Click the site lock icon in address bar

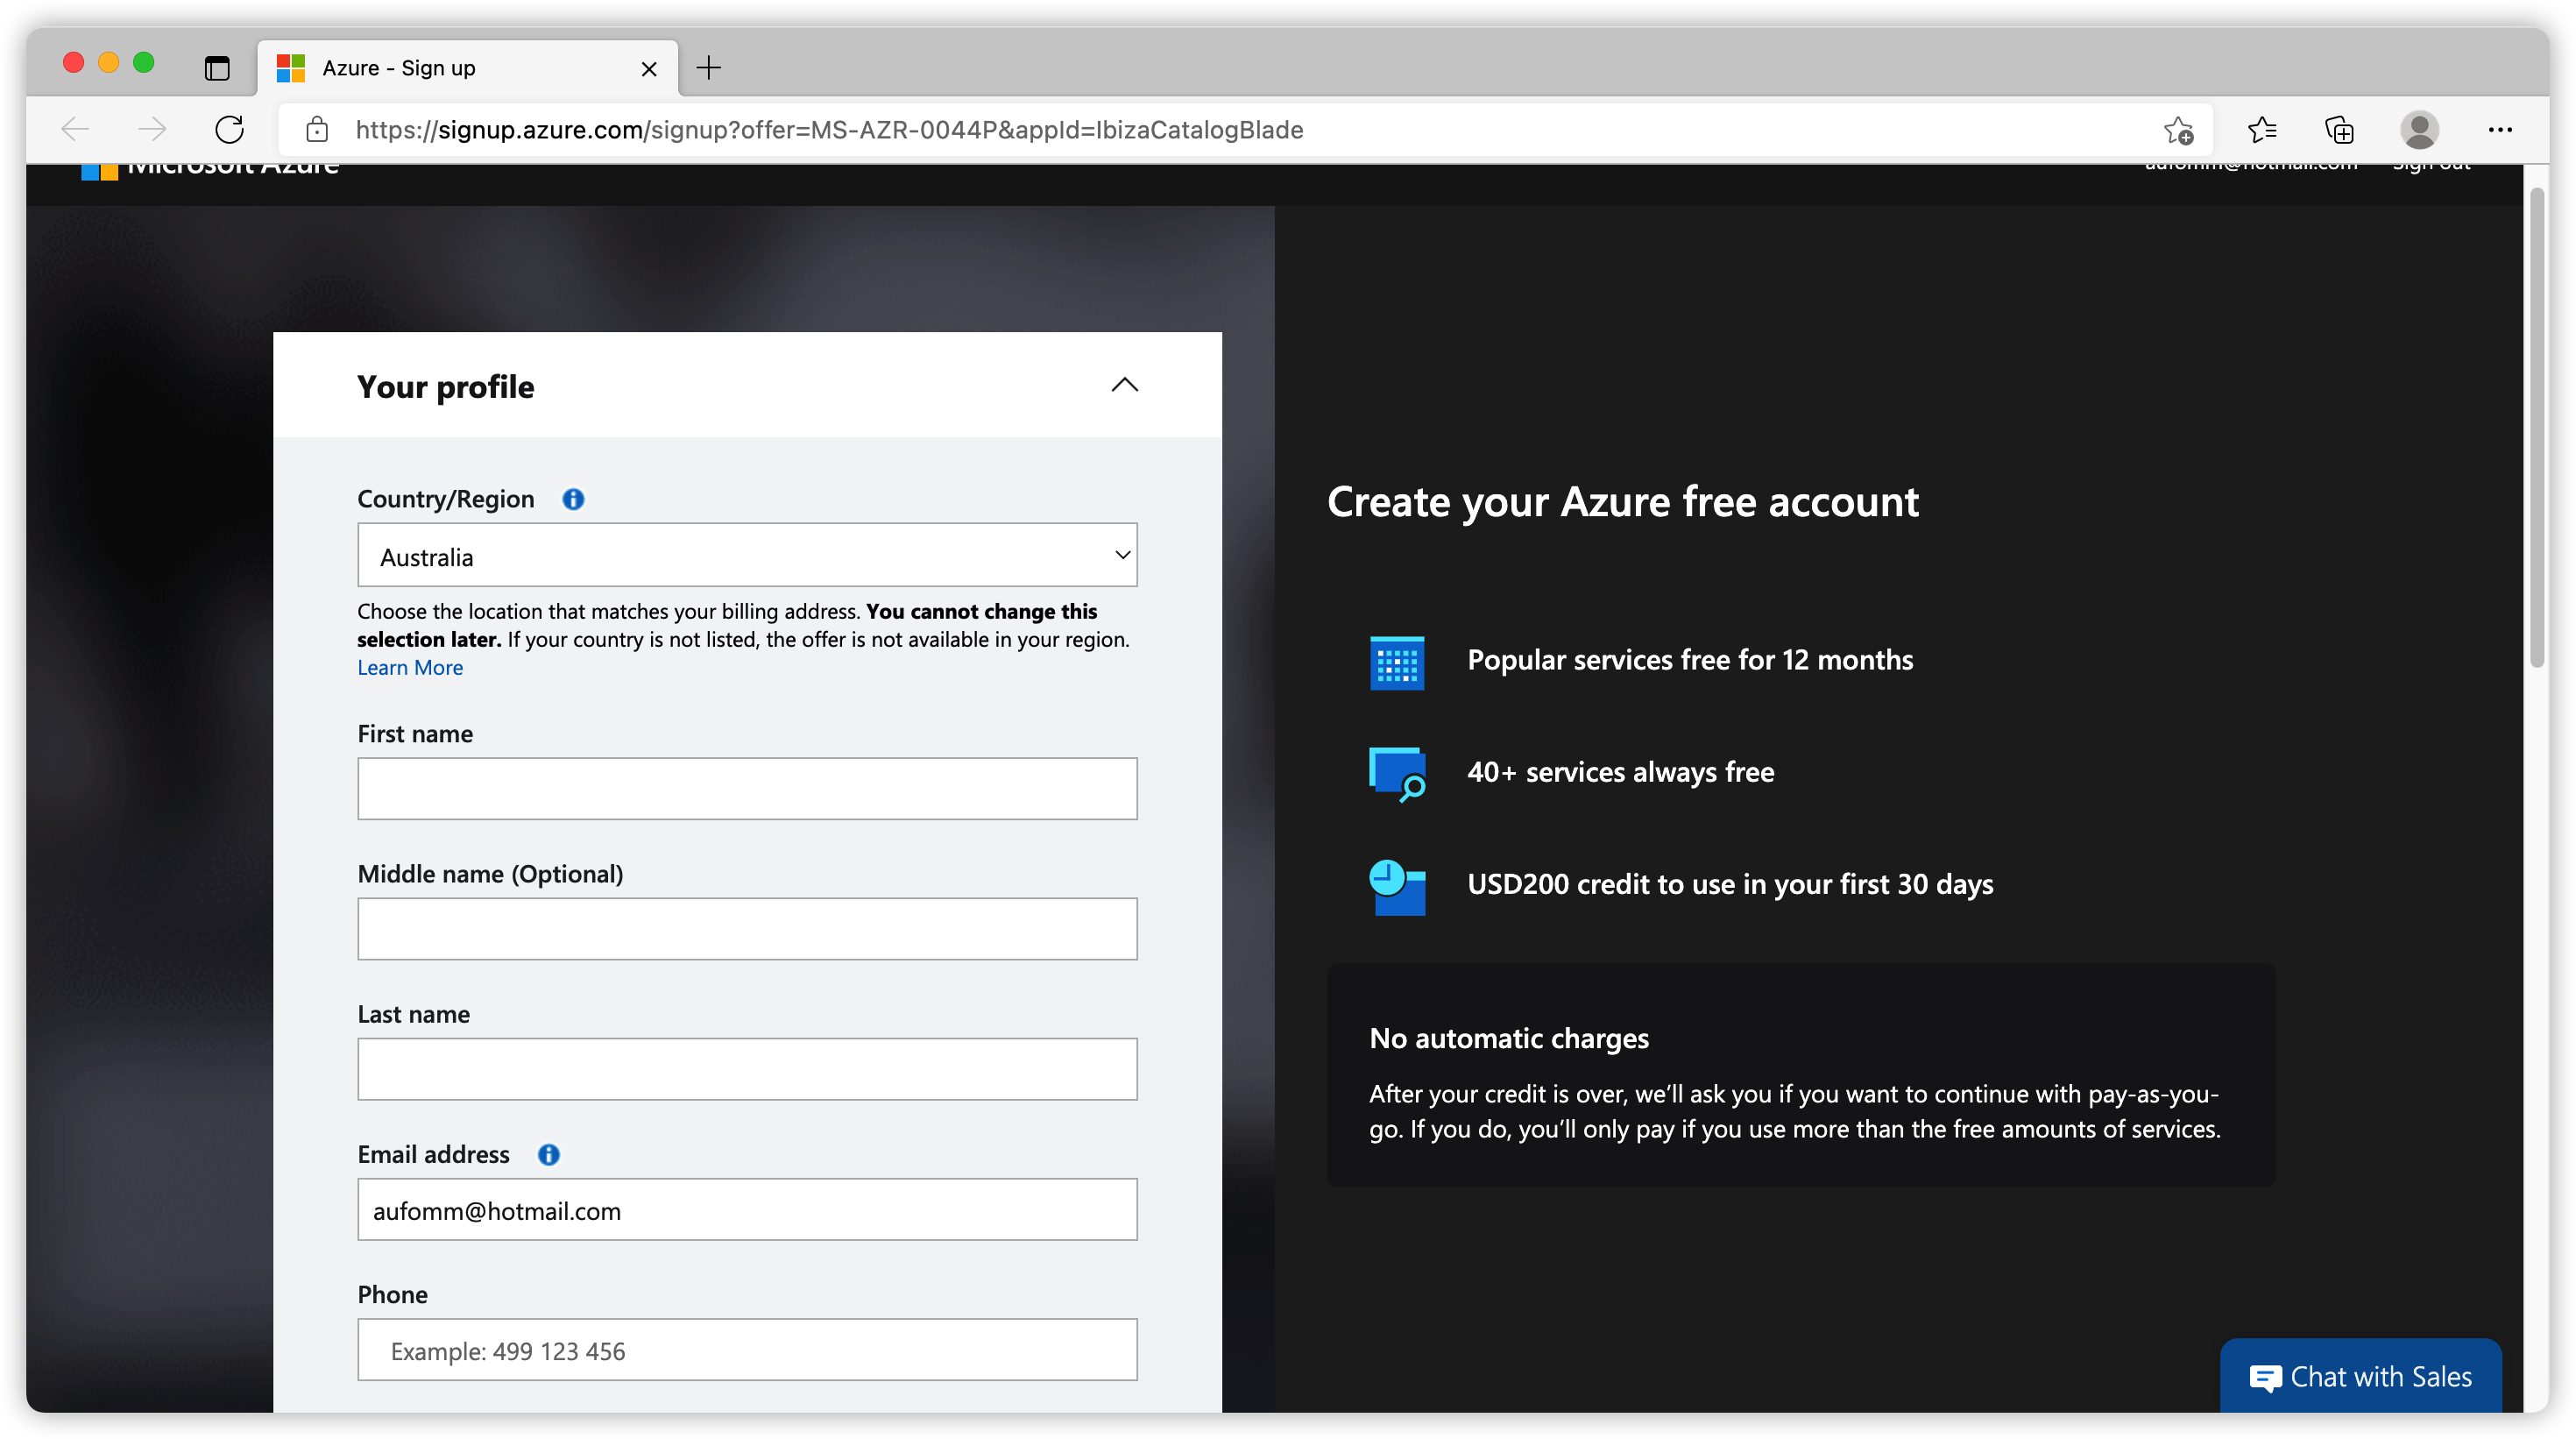317,130
